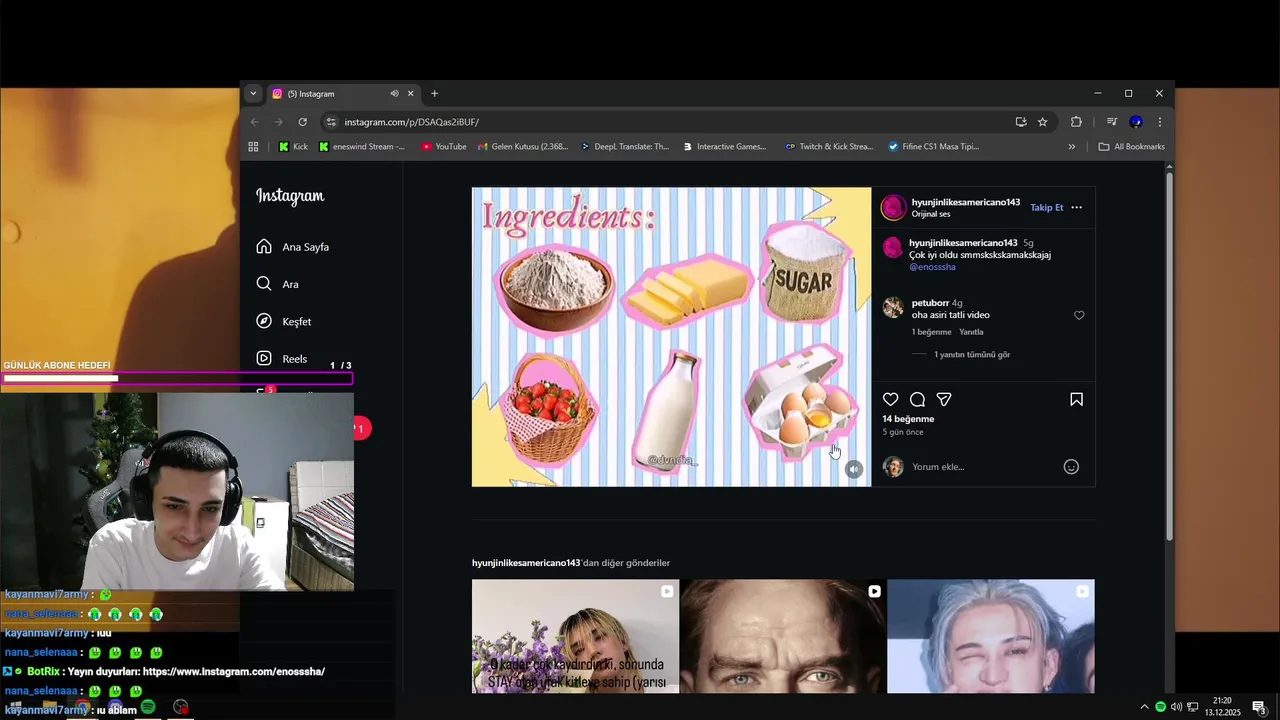Open Interactive Games bookmark

(x=725, y=146)
